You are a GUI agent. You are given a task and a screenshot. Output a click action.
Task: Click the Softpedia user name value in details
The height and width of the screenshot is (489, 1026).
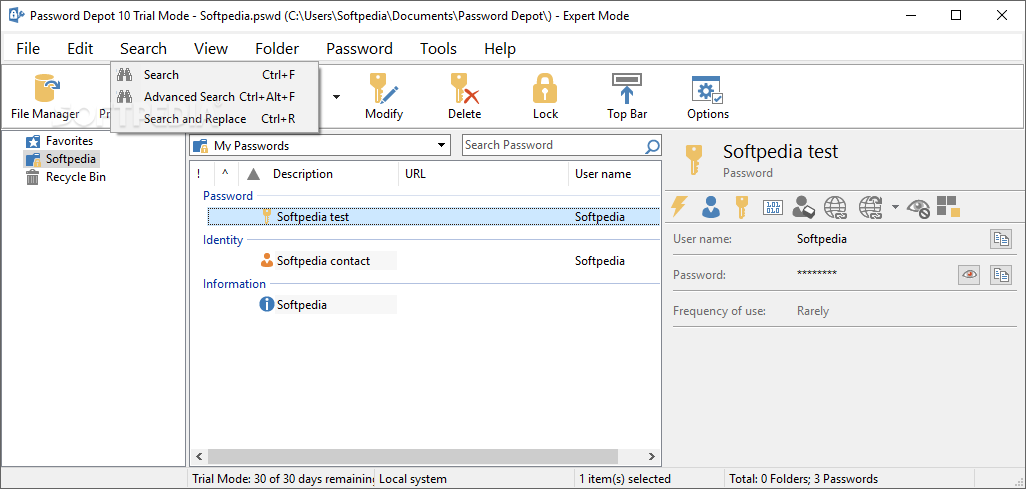(x=822, y=239)
